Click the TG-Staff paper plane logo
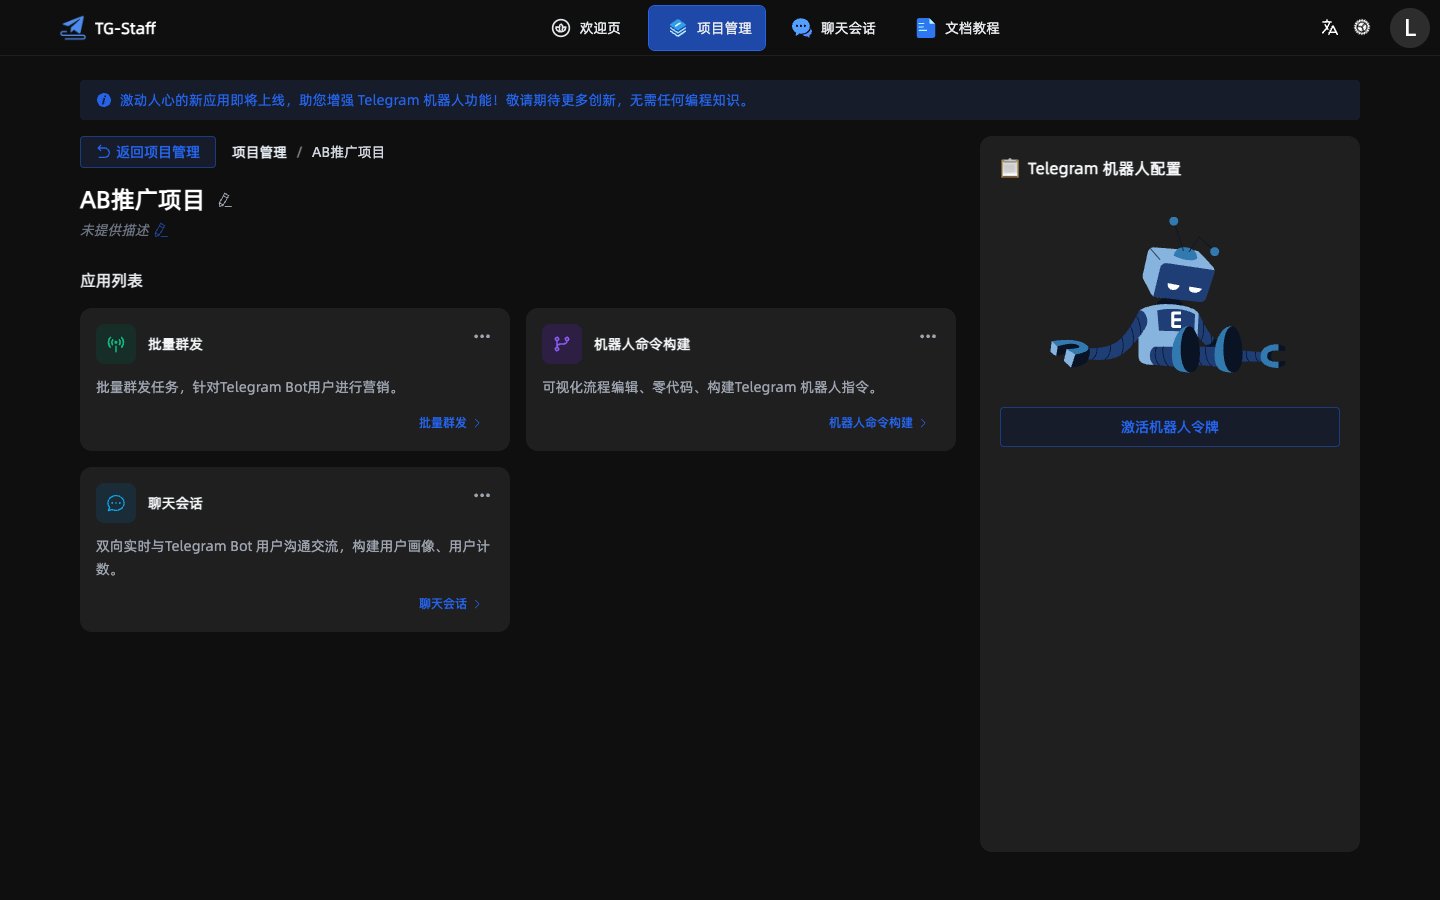Image resolution: width=1440 pixels, height=900 pixels. click(73, 28)
